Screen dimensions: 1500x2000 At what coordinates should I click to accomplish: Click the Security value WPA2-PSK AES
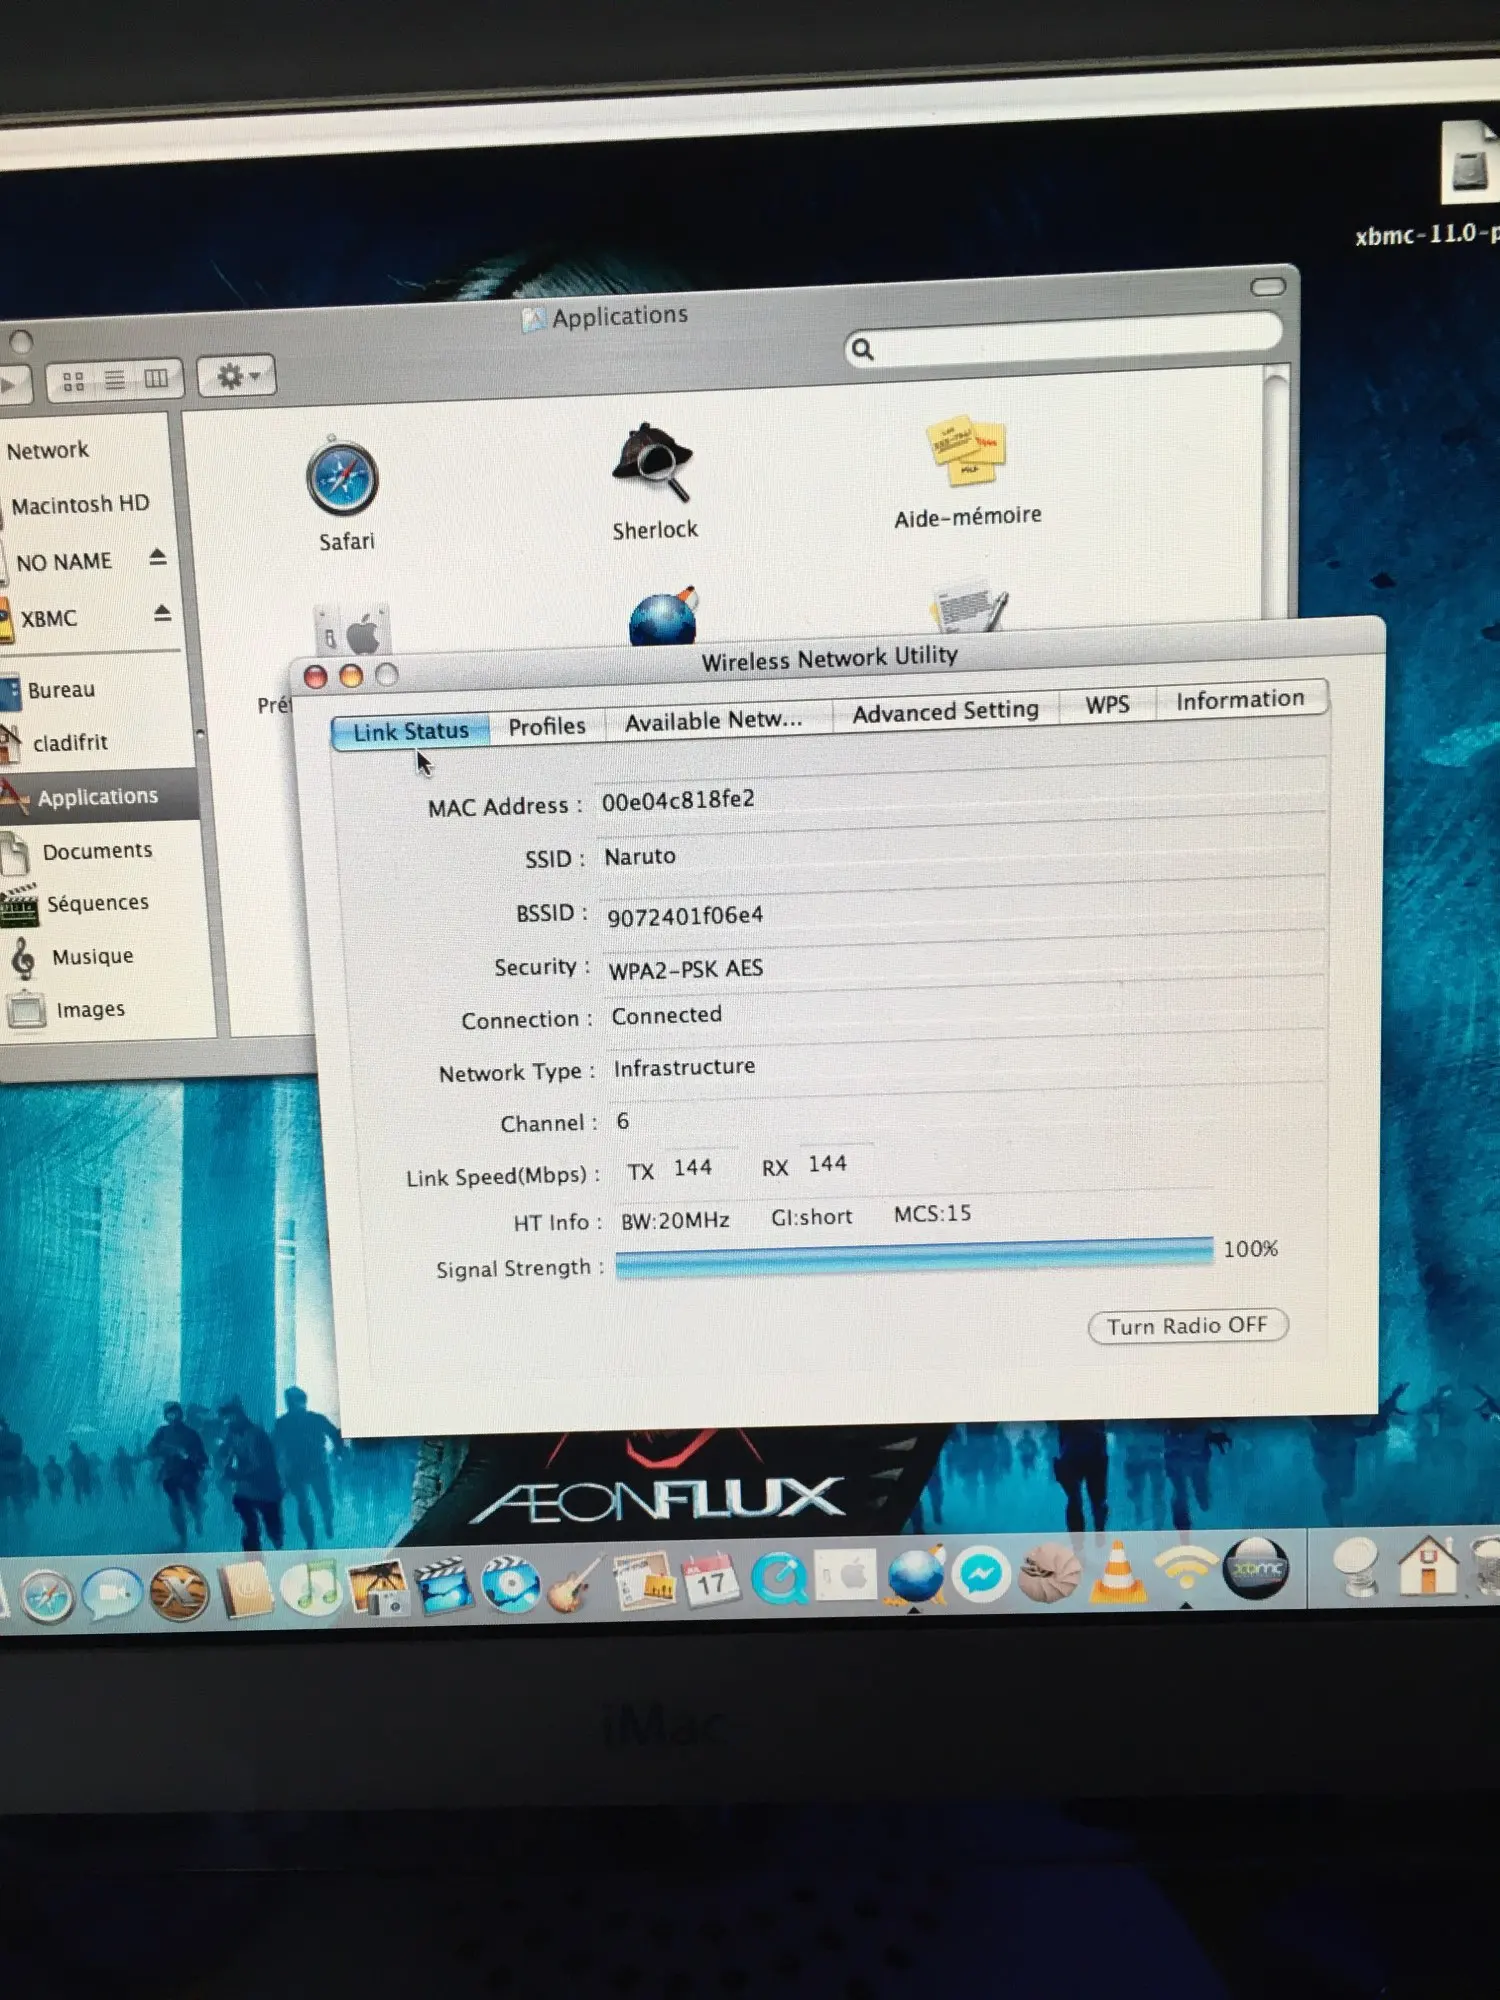pyautogui.click(x=686, y=968)
